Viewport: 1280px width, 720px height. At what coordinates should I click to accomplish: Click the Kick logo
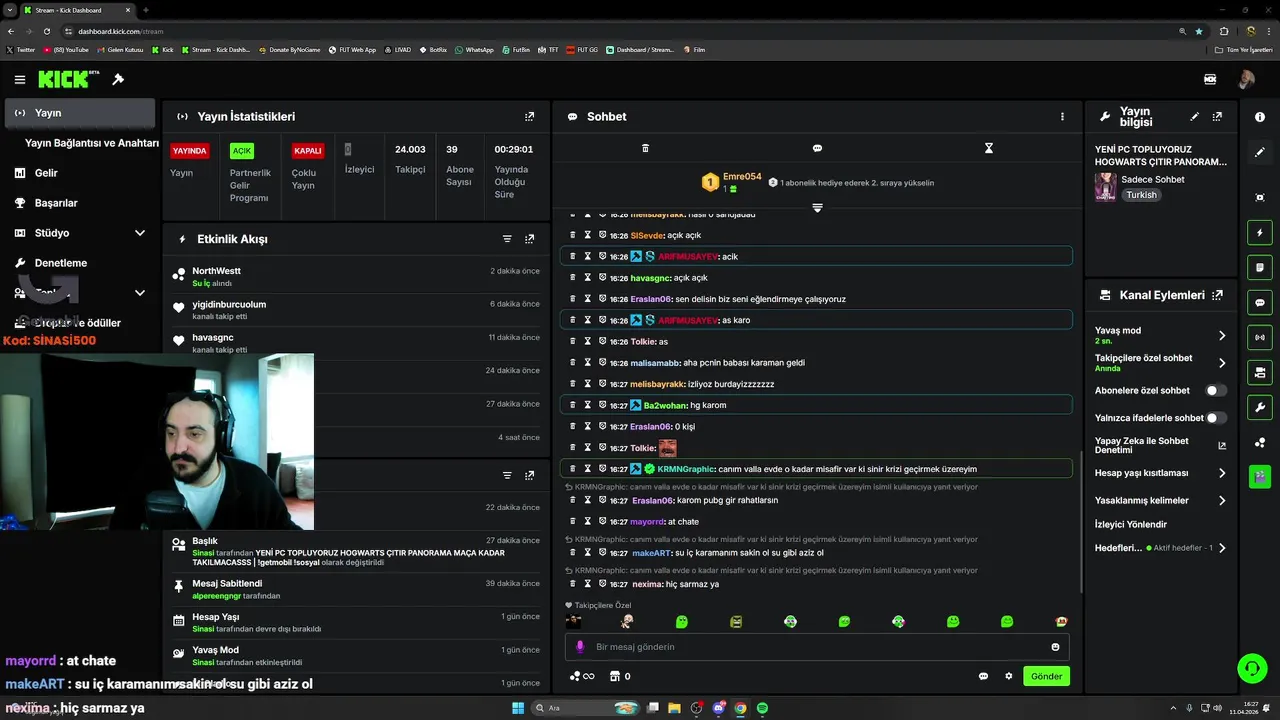tap(68, 79)
